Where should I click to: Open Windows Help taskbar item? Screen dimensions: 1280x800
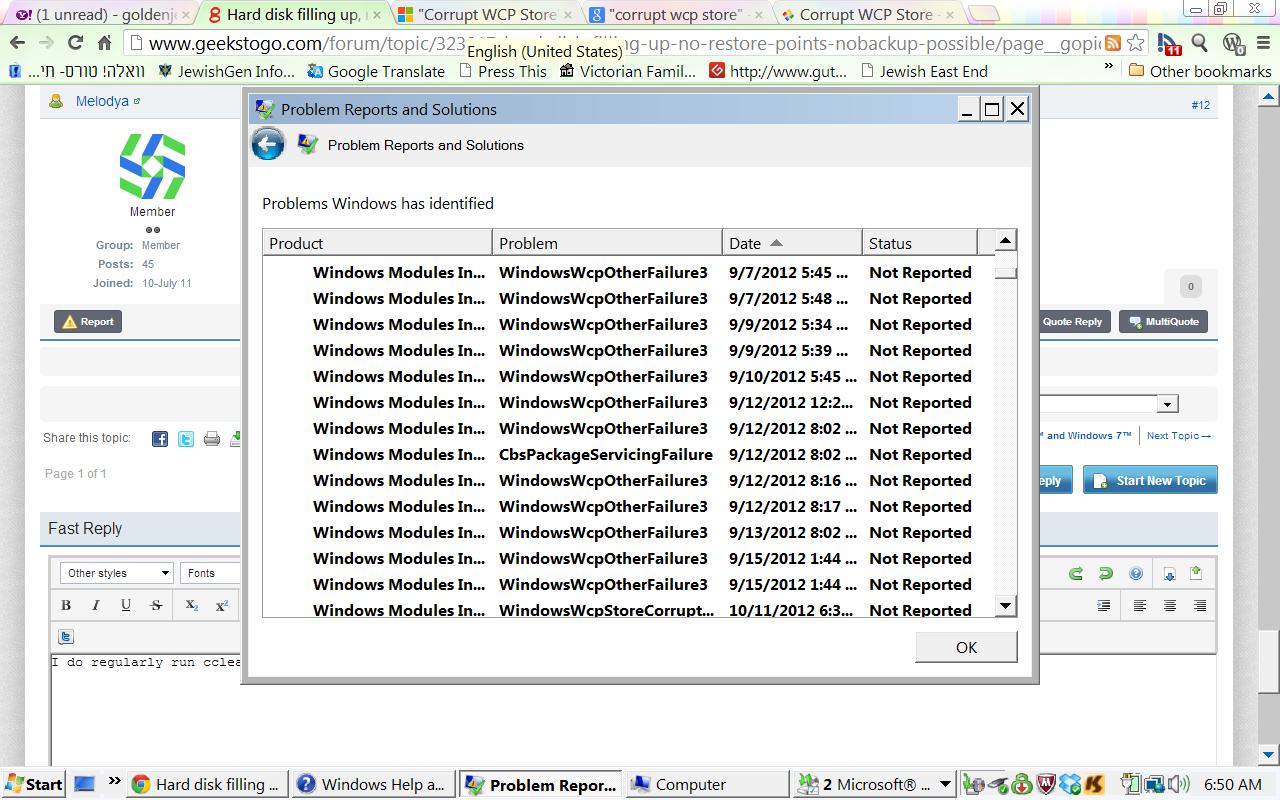(372, 784)
